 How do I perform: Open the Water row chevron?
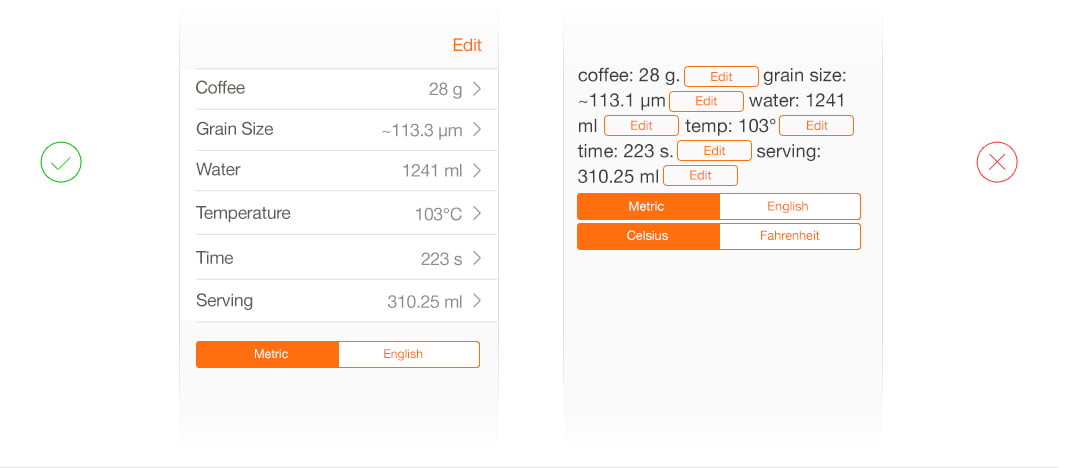click(477, 171)
